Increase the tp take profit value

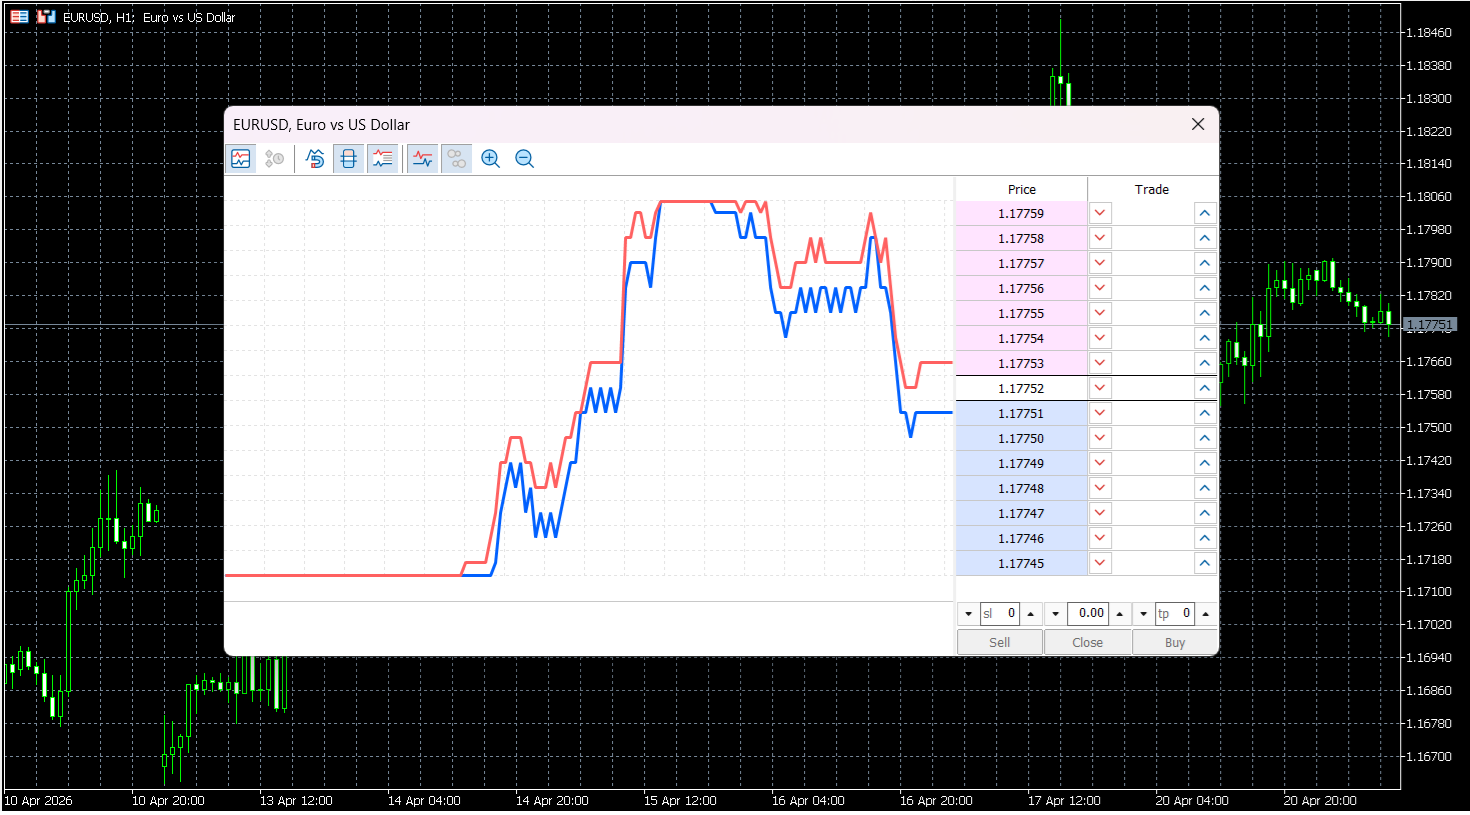1206,614
